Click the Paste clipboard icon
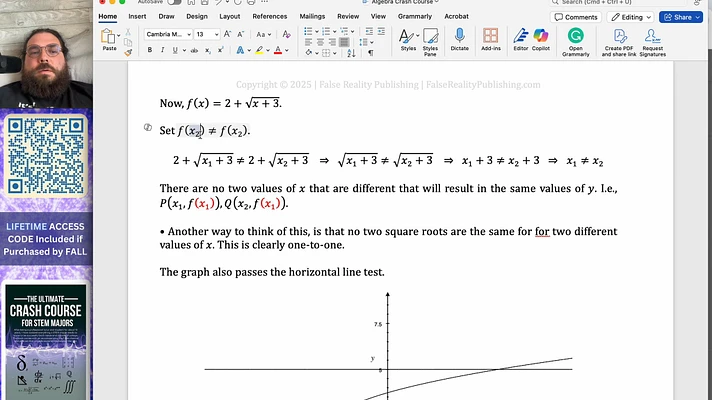 [x=108, y=36]
